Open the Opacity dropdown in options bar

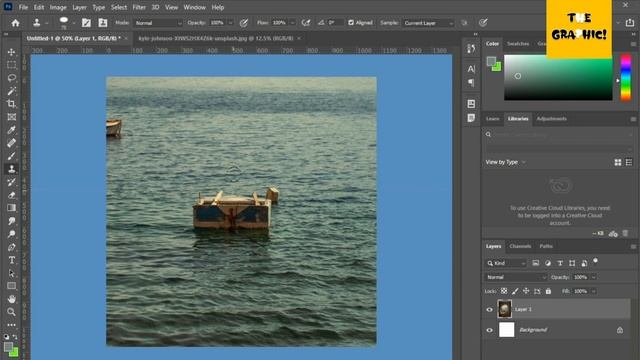[231, 23]
